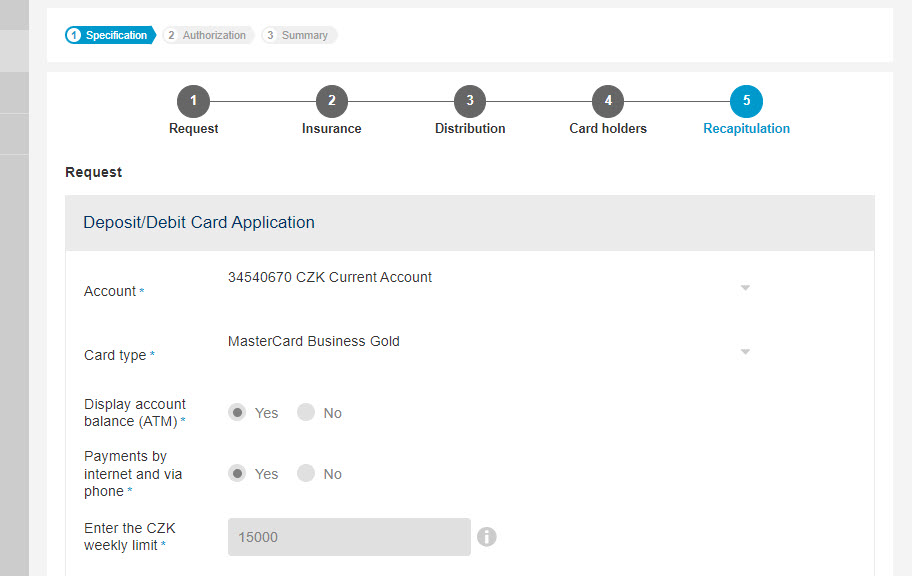Open step 3 Distribution circle
The image size is (912, 576).
tap(470, 101)
